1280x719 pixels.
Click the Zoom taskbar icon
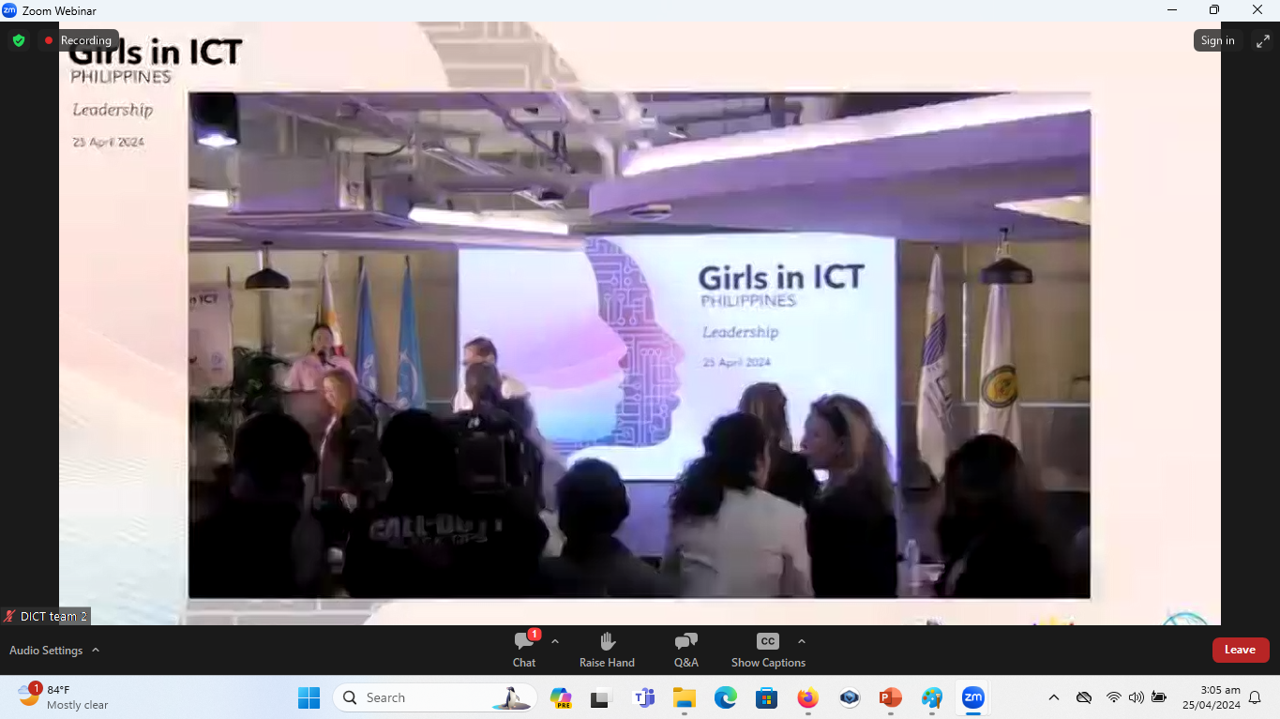click(x=973, y=698)
